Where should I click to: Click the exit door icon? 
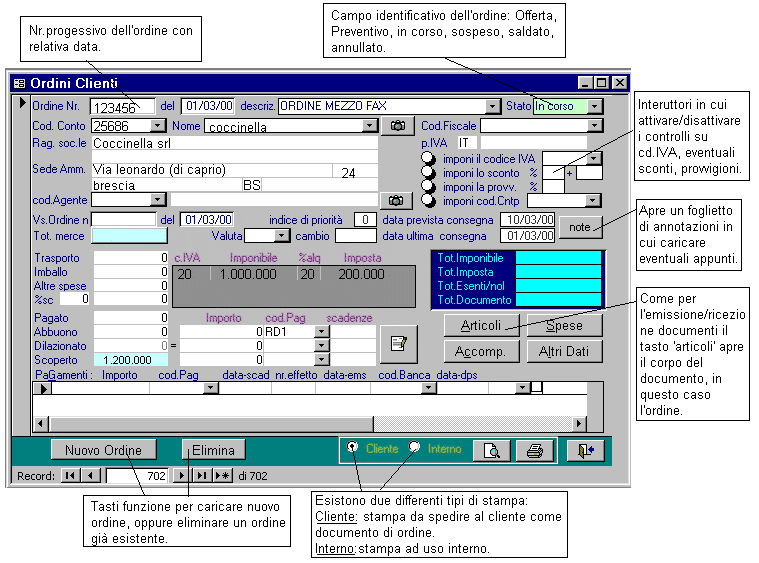585,451
